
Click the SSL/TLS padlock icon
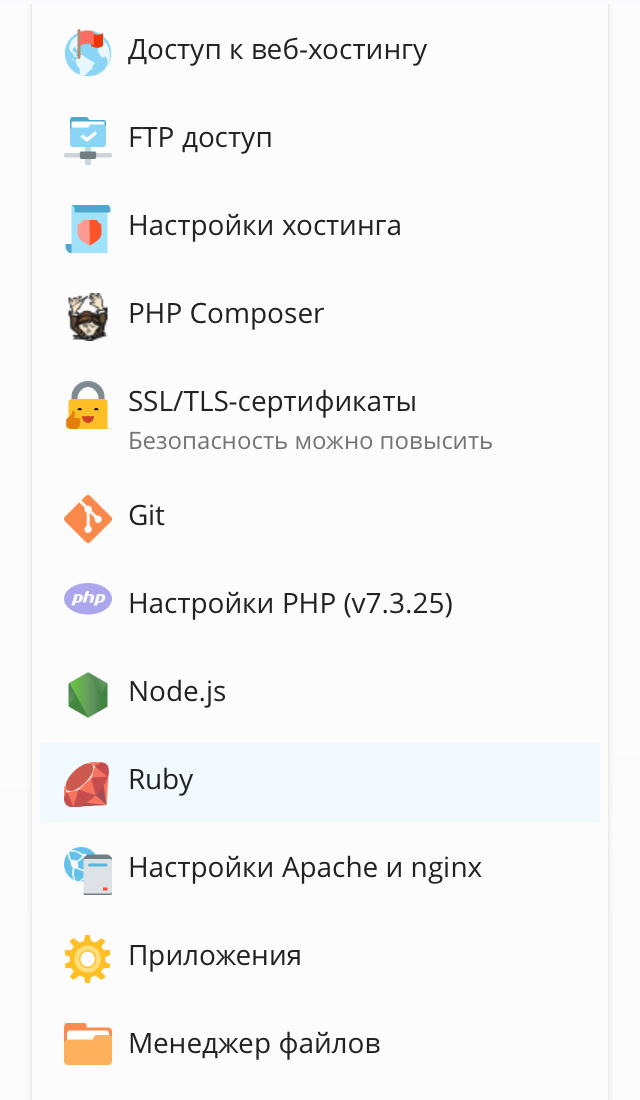(x=88, y=404)
